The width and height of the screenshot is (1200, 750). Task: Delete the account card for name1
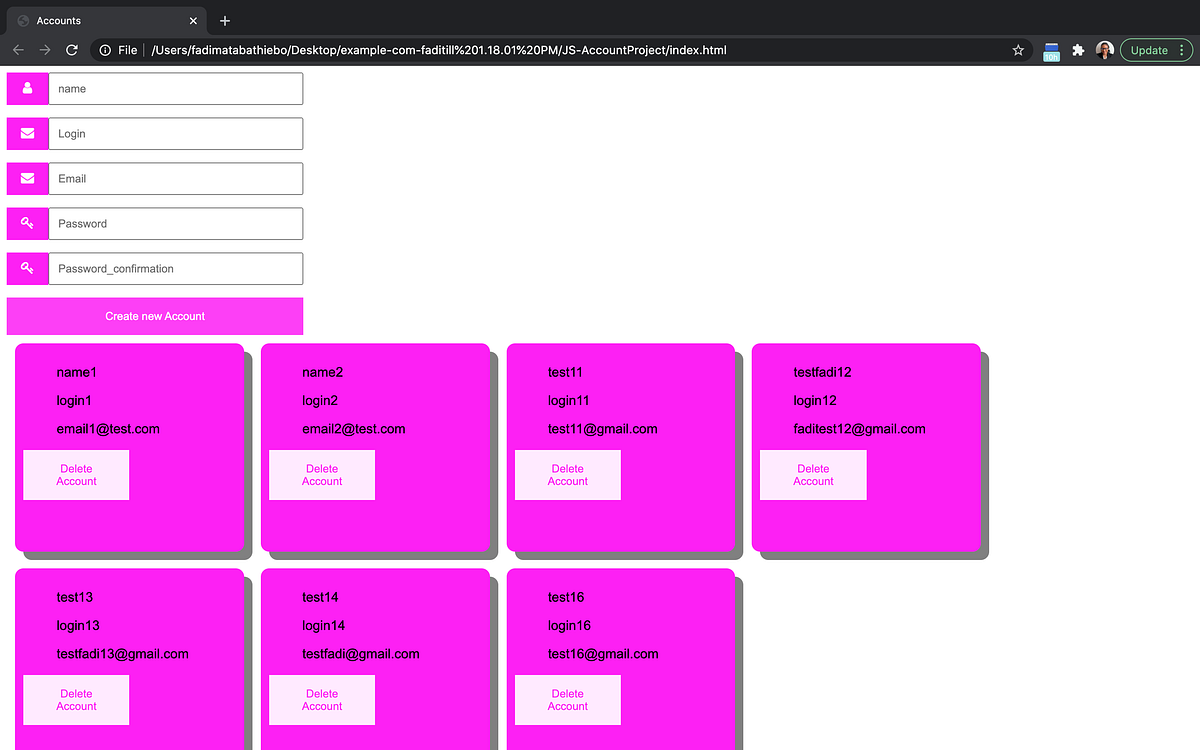(76, 475)
